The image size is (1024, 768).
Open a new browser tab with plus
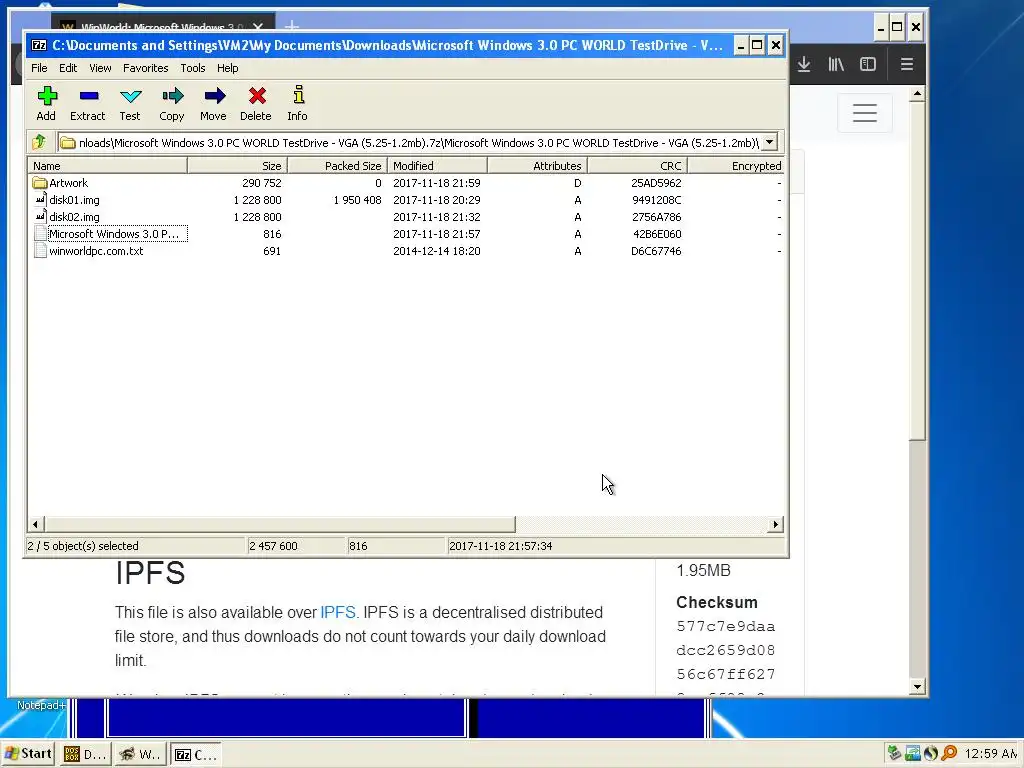[291, 27]
